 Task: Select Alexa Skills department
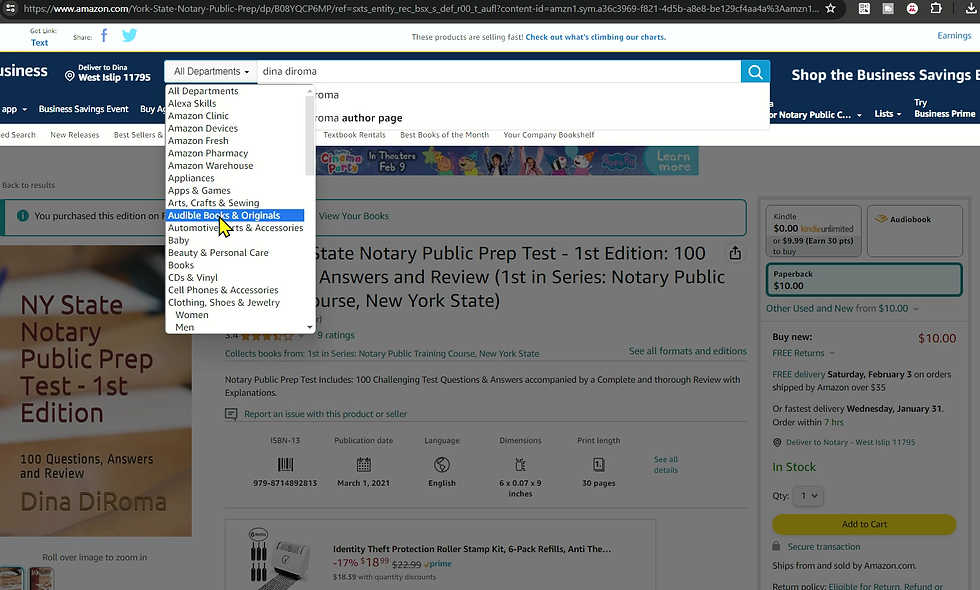pyautogui.click(x=192, y=103)
